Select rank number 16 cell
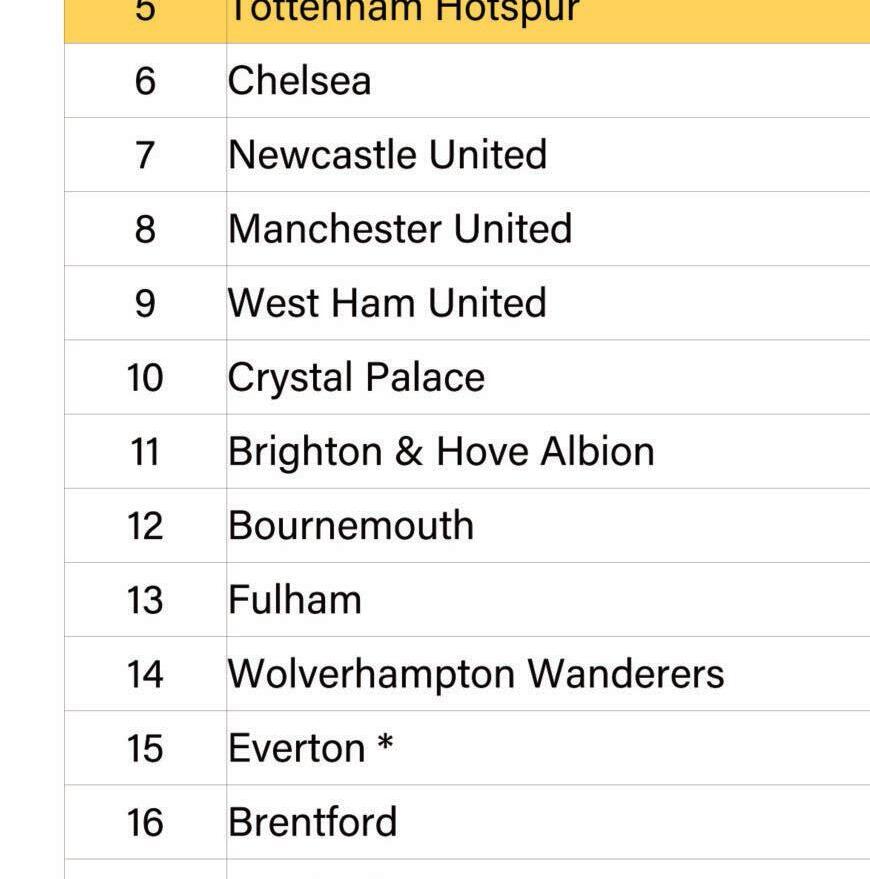This screenshot has height=879, width=870. [145, 822]
